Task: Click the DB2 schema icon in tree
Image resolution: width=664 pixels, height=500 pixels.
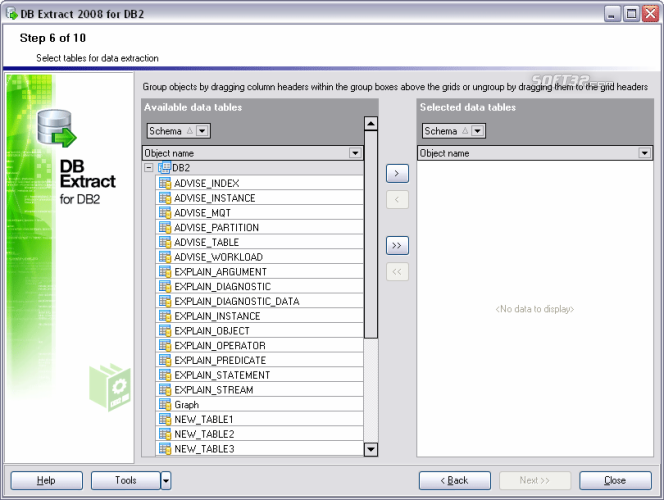Action: coord(164,168)
